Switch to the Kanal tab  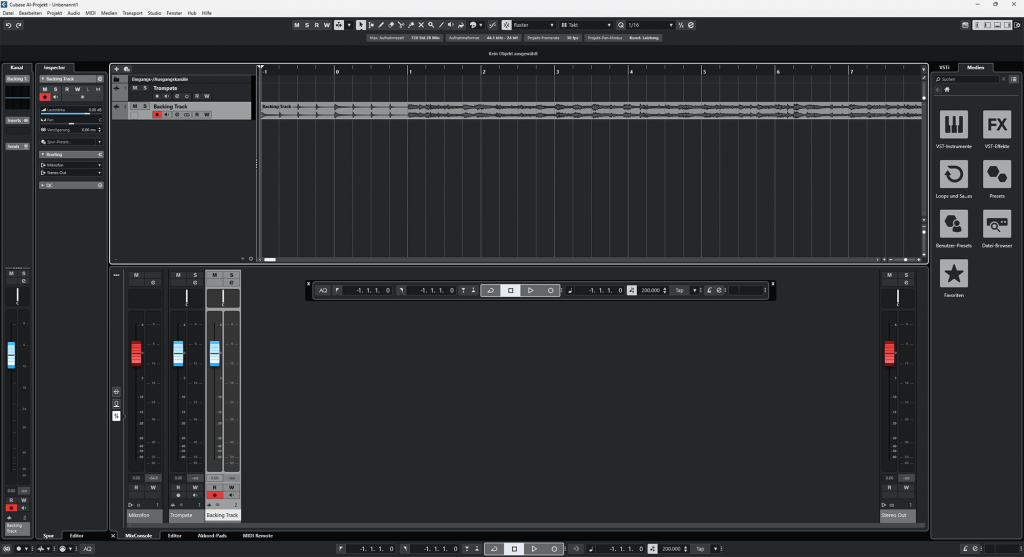[17, 67]
